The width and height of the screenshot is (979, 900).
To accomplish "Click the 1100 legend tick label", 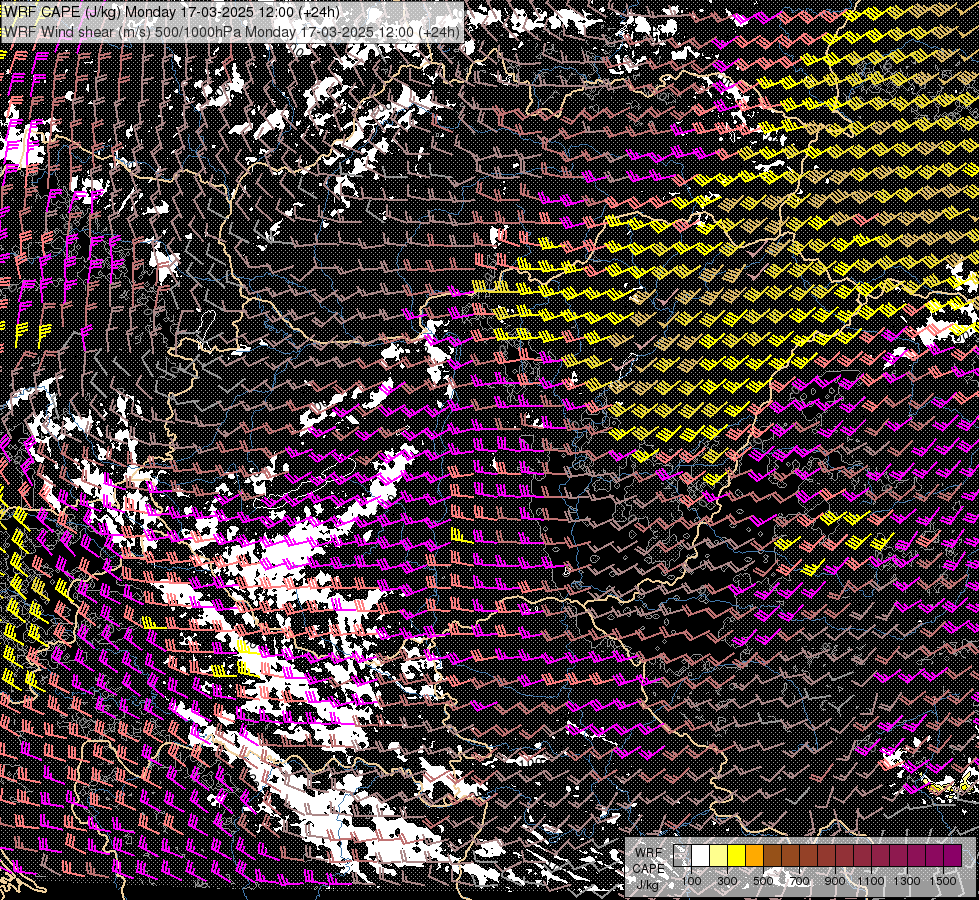I will [x=870, y=881].
